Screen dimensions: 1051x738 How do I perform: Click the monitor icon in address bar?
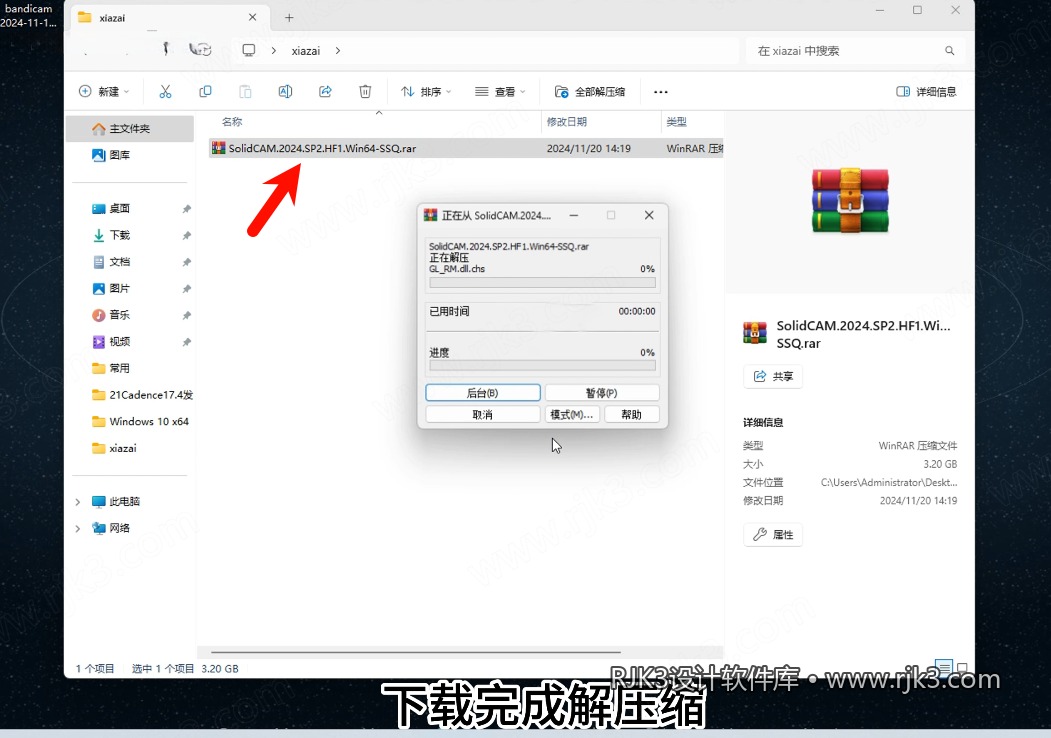[x=249, y=50]
